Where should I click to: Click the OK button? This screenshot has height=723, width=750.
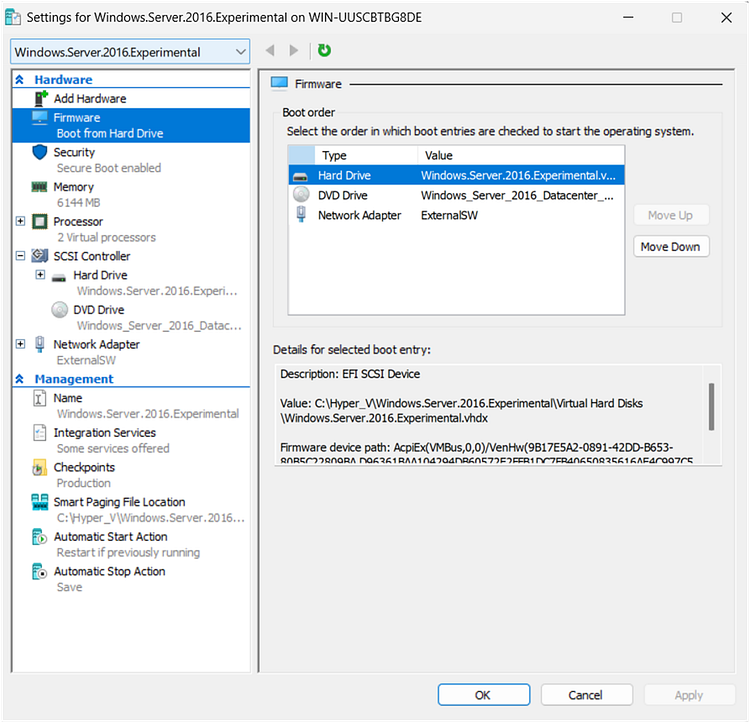click(484, 695)
